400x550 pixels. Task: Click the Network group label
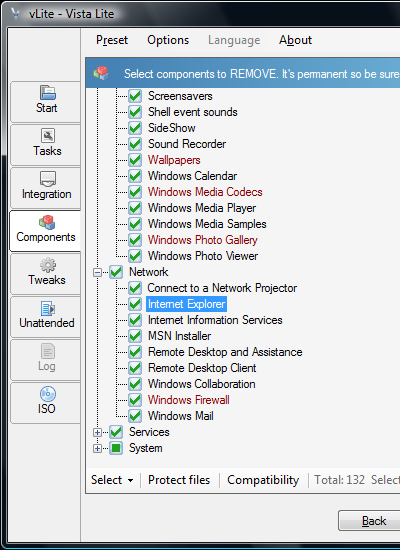149,272
